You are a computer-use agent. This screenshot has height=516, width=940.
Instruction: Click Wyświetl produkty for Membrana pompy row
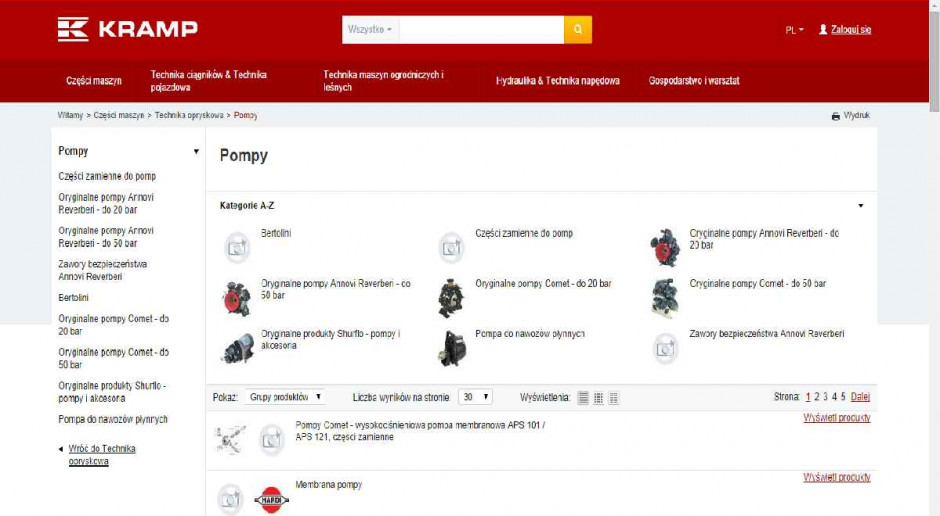pyautogui.click(x=837, y=477)
